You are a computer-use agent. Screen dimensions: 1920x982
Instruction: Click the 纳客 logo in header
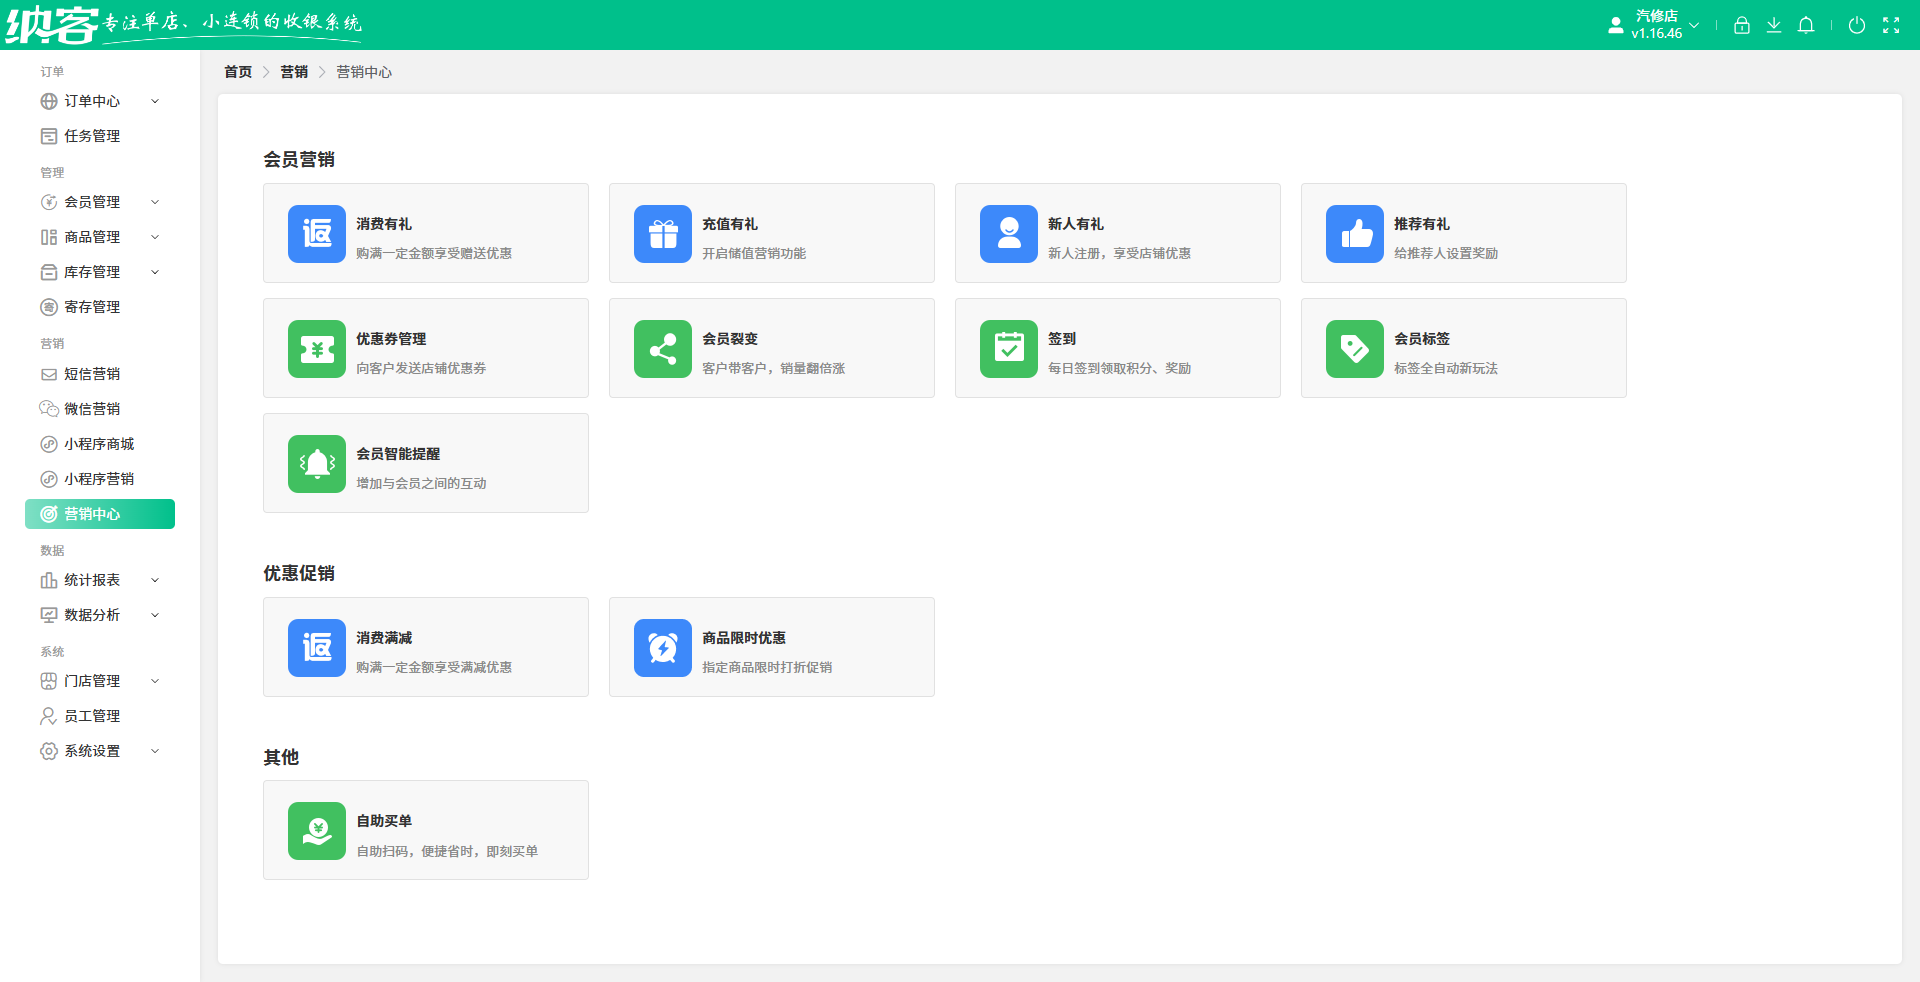pos(52,25)
